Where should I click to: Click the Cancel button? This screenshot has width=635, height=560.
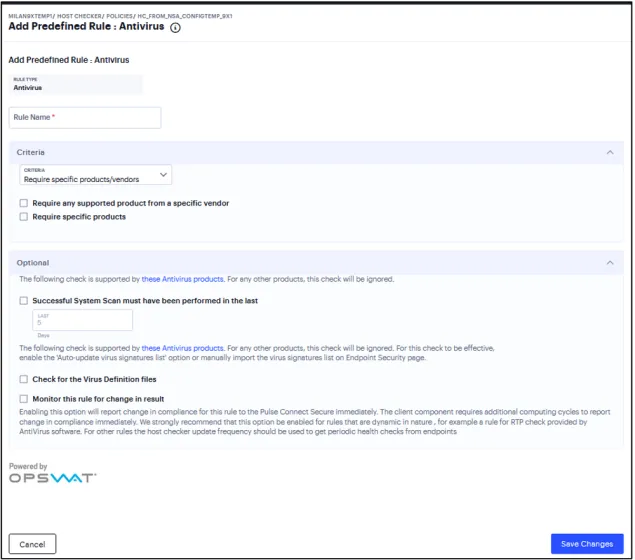pos(32,544)
